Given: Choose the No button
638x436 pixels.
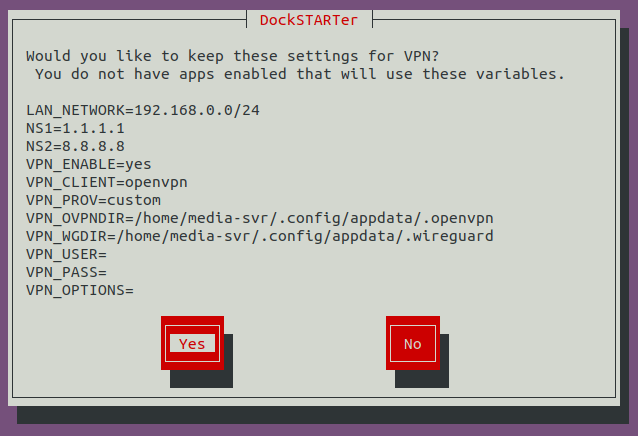Looking at the screenshot, I should (x=413, y=343).
